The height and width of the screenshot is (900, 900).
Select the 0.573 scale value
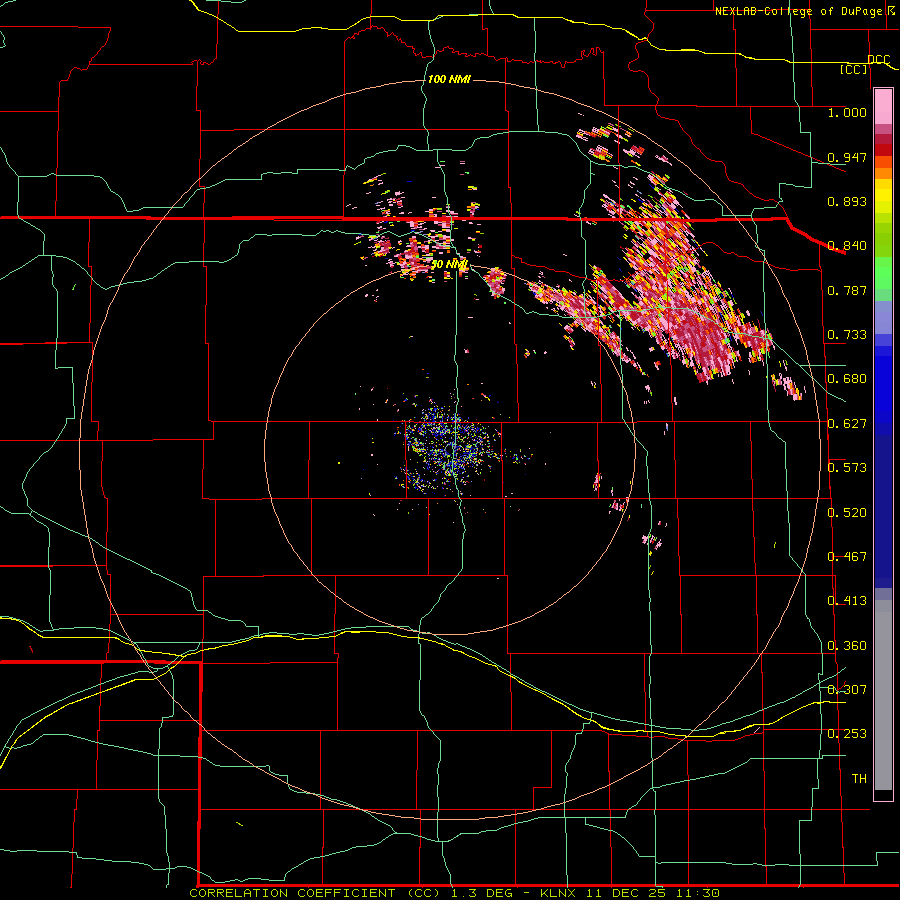(x=847, y=468)
